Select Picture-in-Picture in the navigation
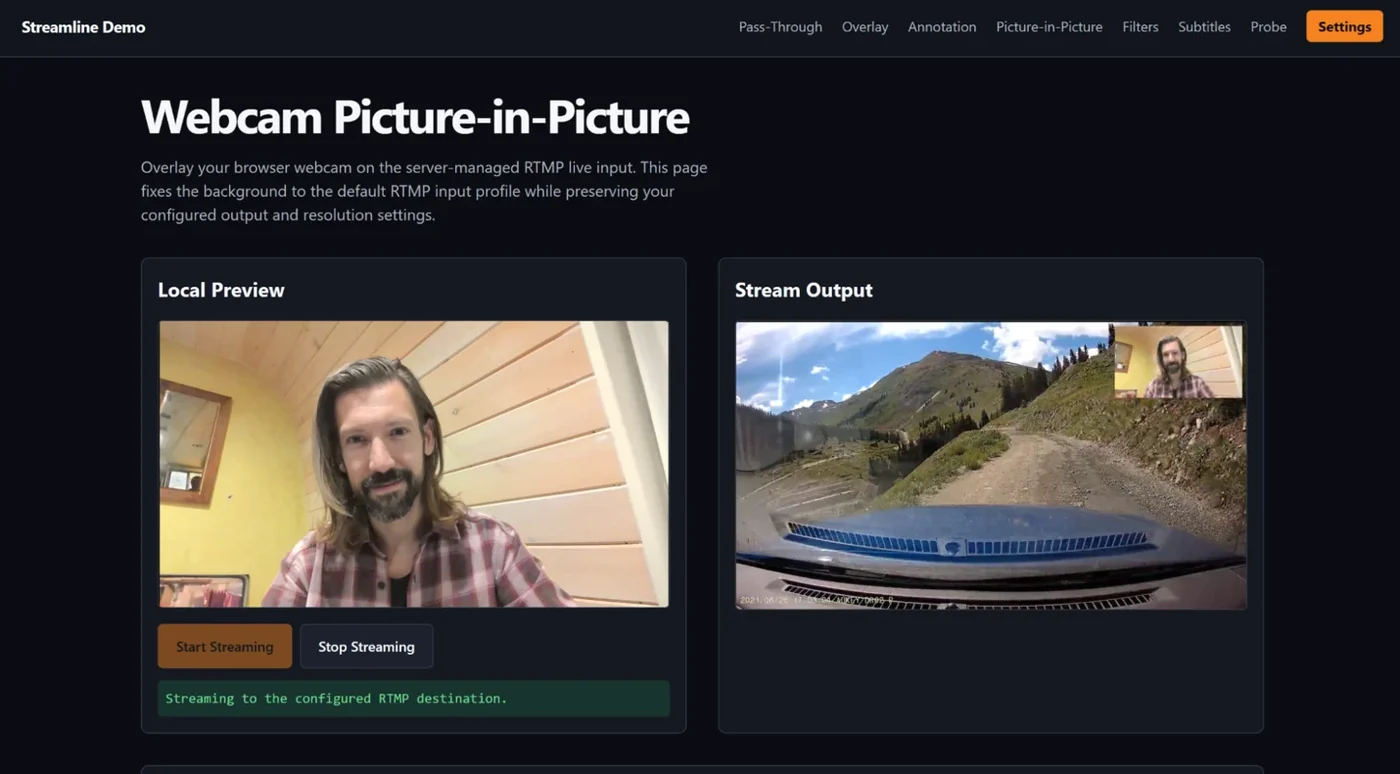The width and height of the screenshot is (1400, 774). (x=1049, y=27)
